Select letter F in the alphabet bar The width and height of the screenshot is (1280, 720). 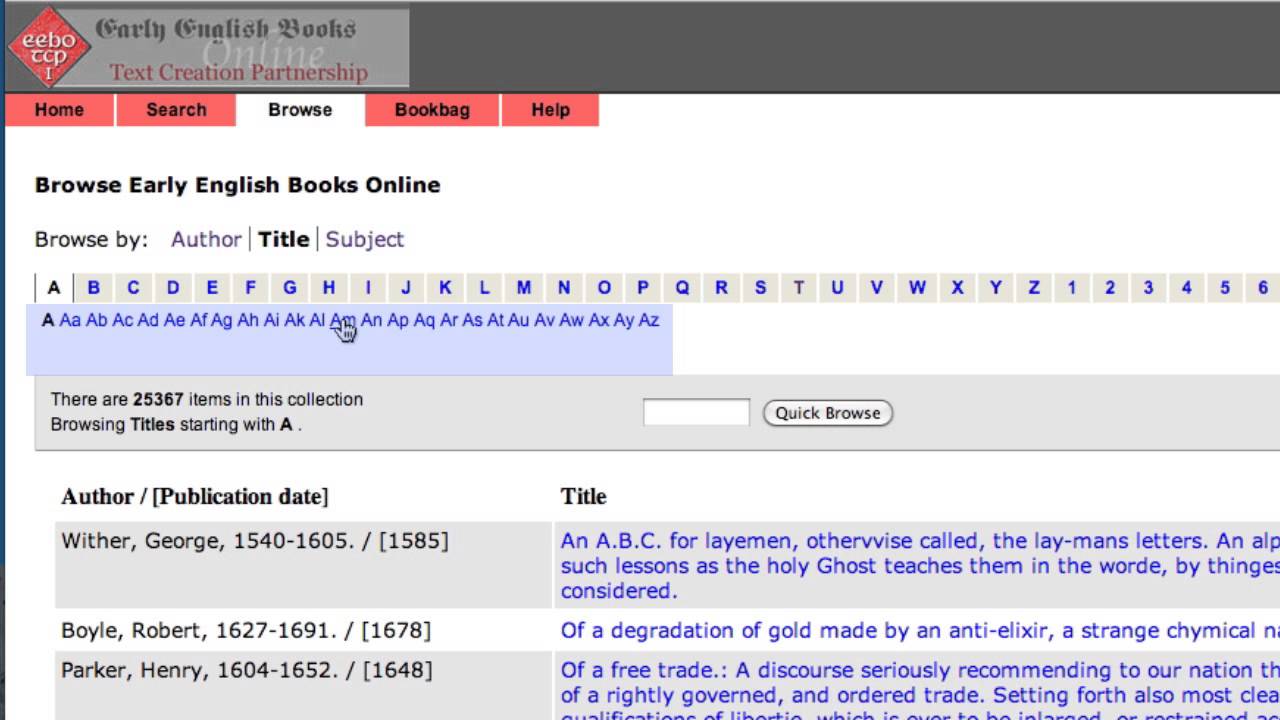tap(250, 288)
